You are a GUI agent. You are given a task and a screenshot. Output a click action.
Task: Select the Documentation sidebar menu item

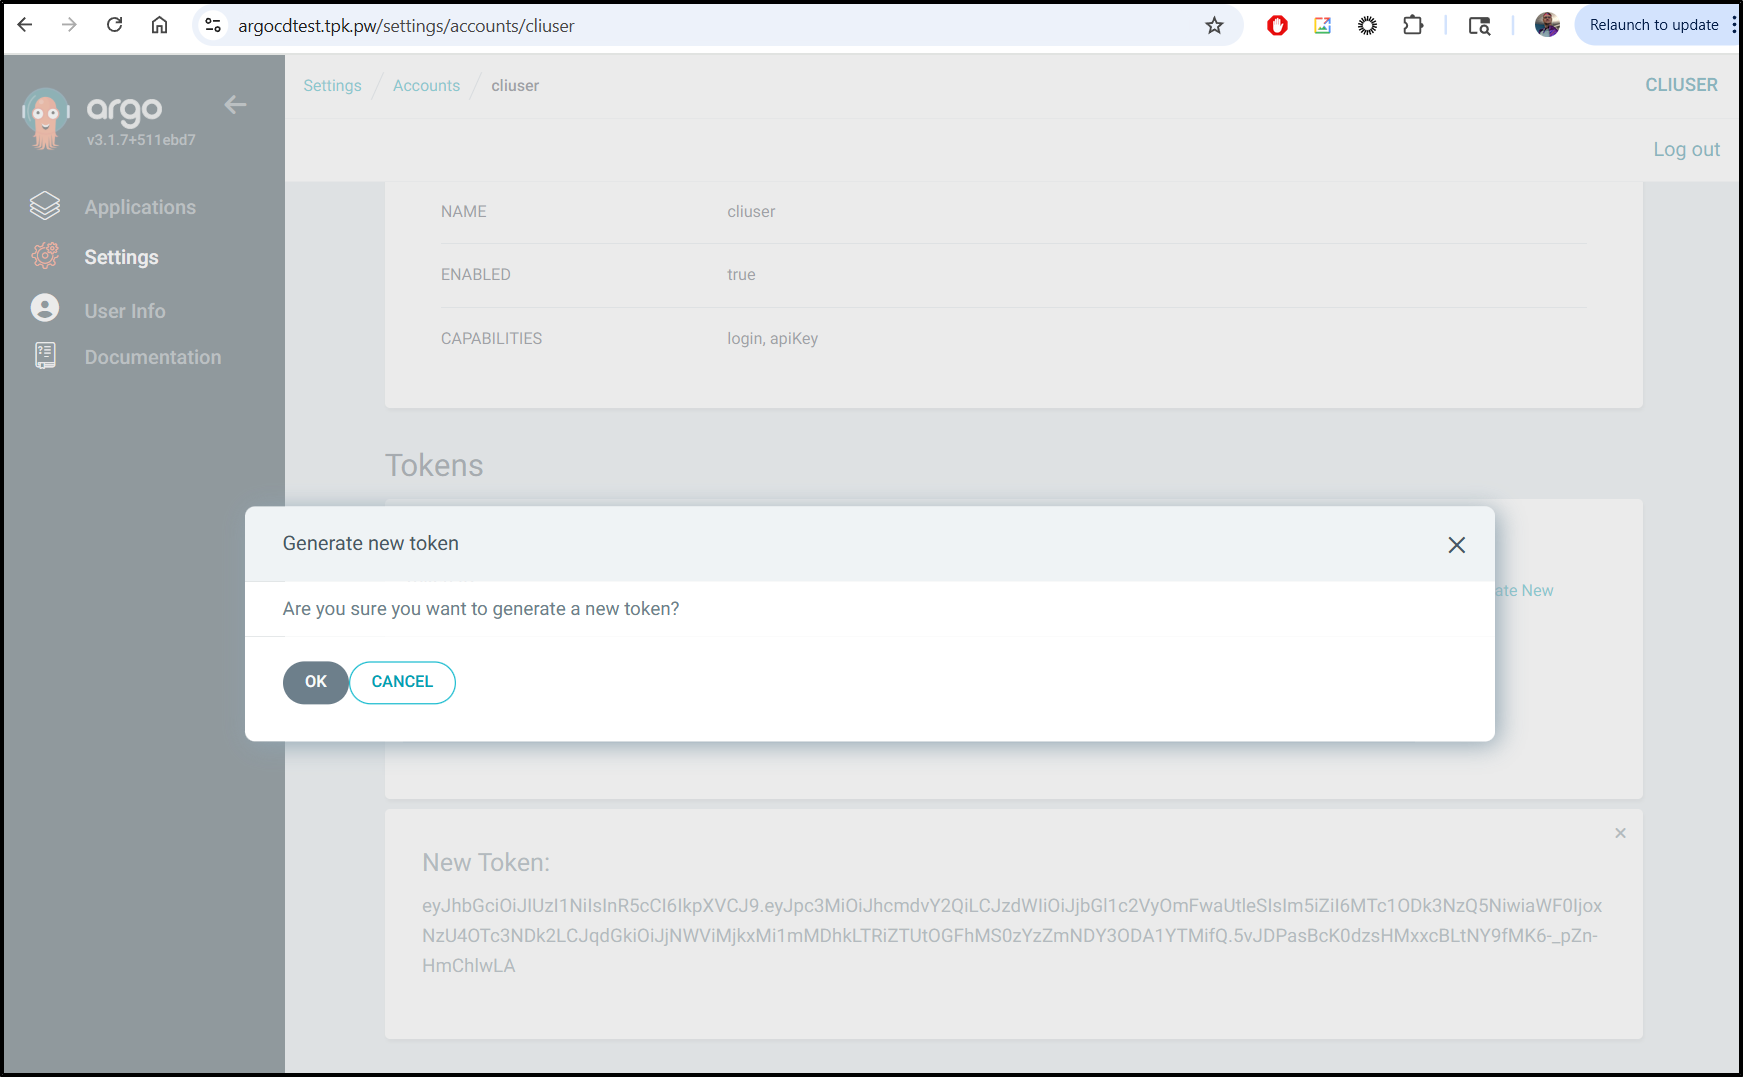[153, 358]
